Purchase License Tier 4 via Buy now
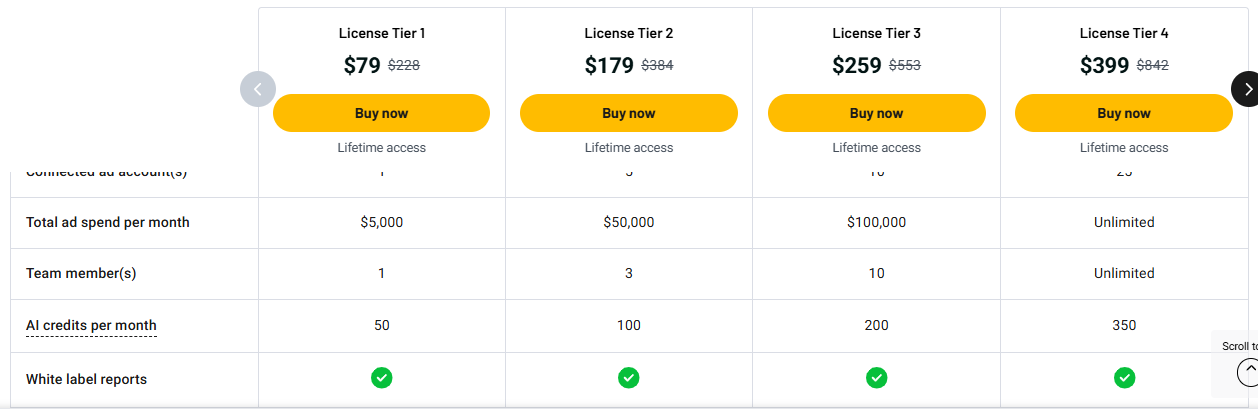This screenshot has height=419, width=1258. click(1123, 113)
